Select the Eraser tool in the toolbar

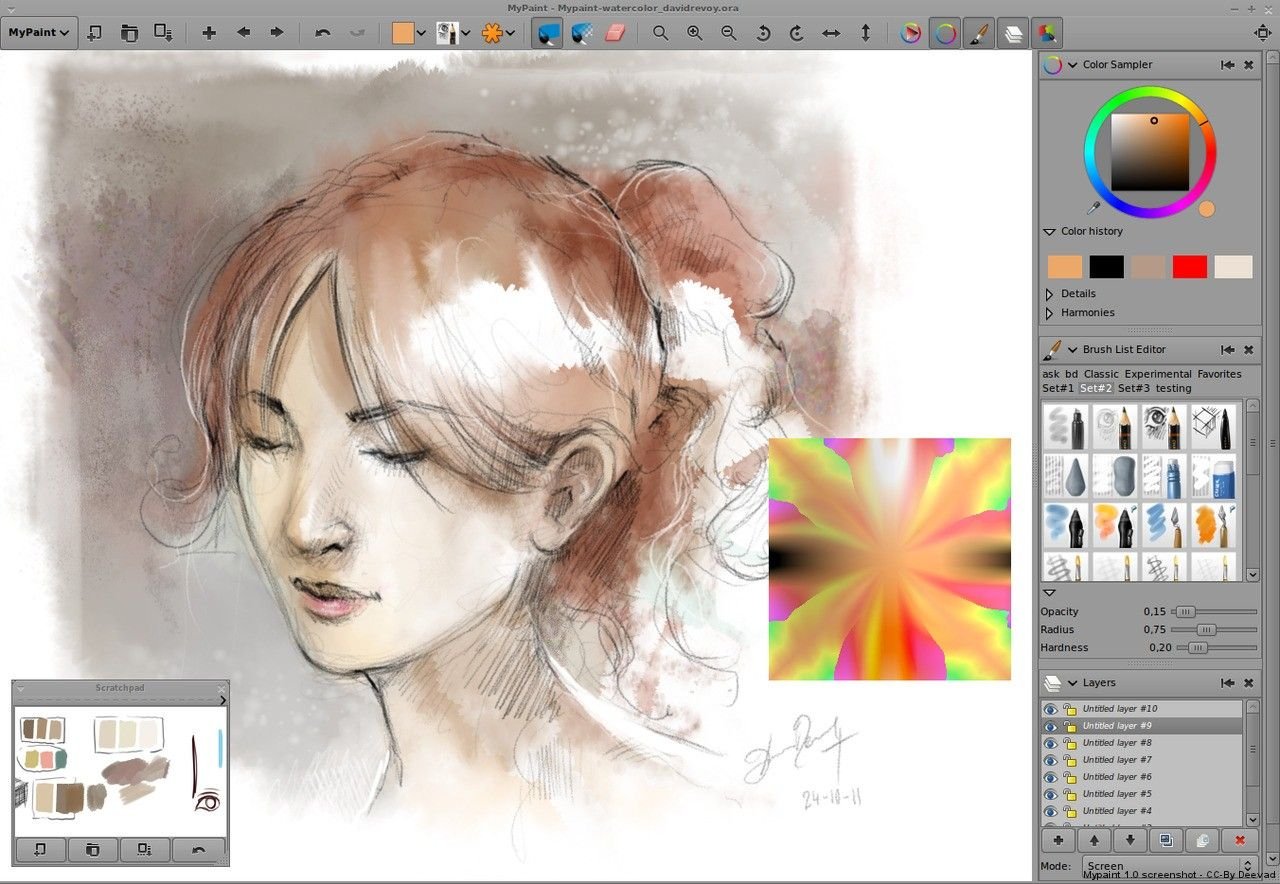coord(617,33)
